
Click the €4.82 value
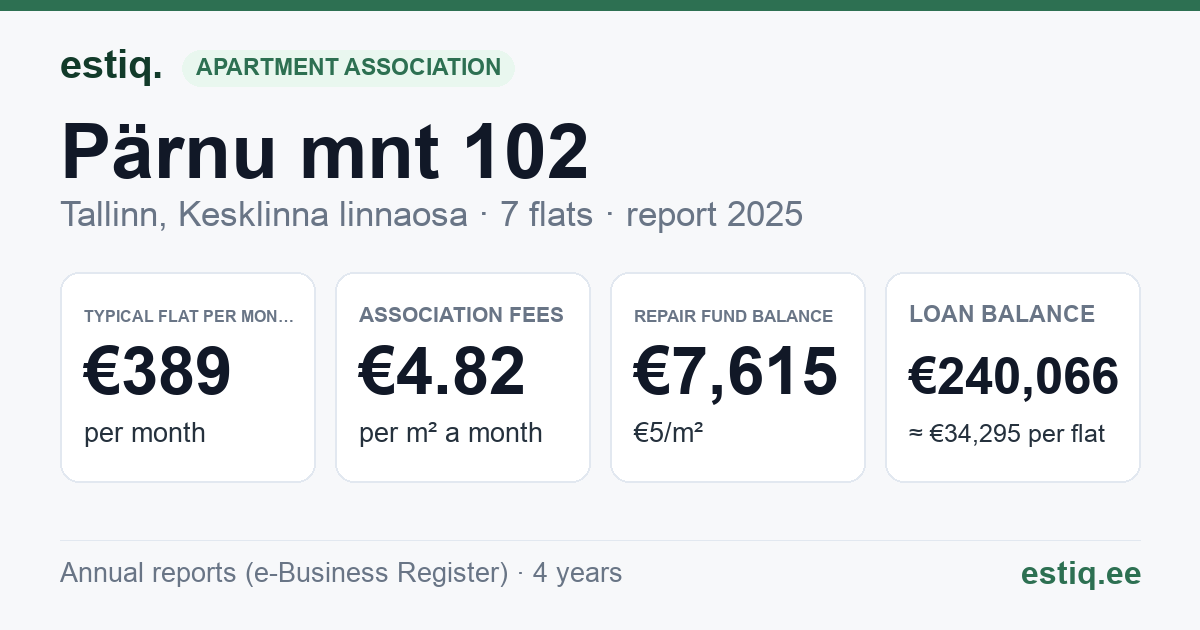point(442,372)
